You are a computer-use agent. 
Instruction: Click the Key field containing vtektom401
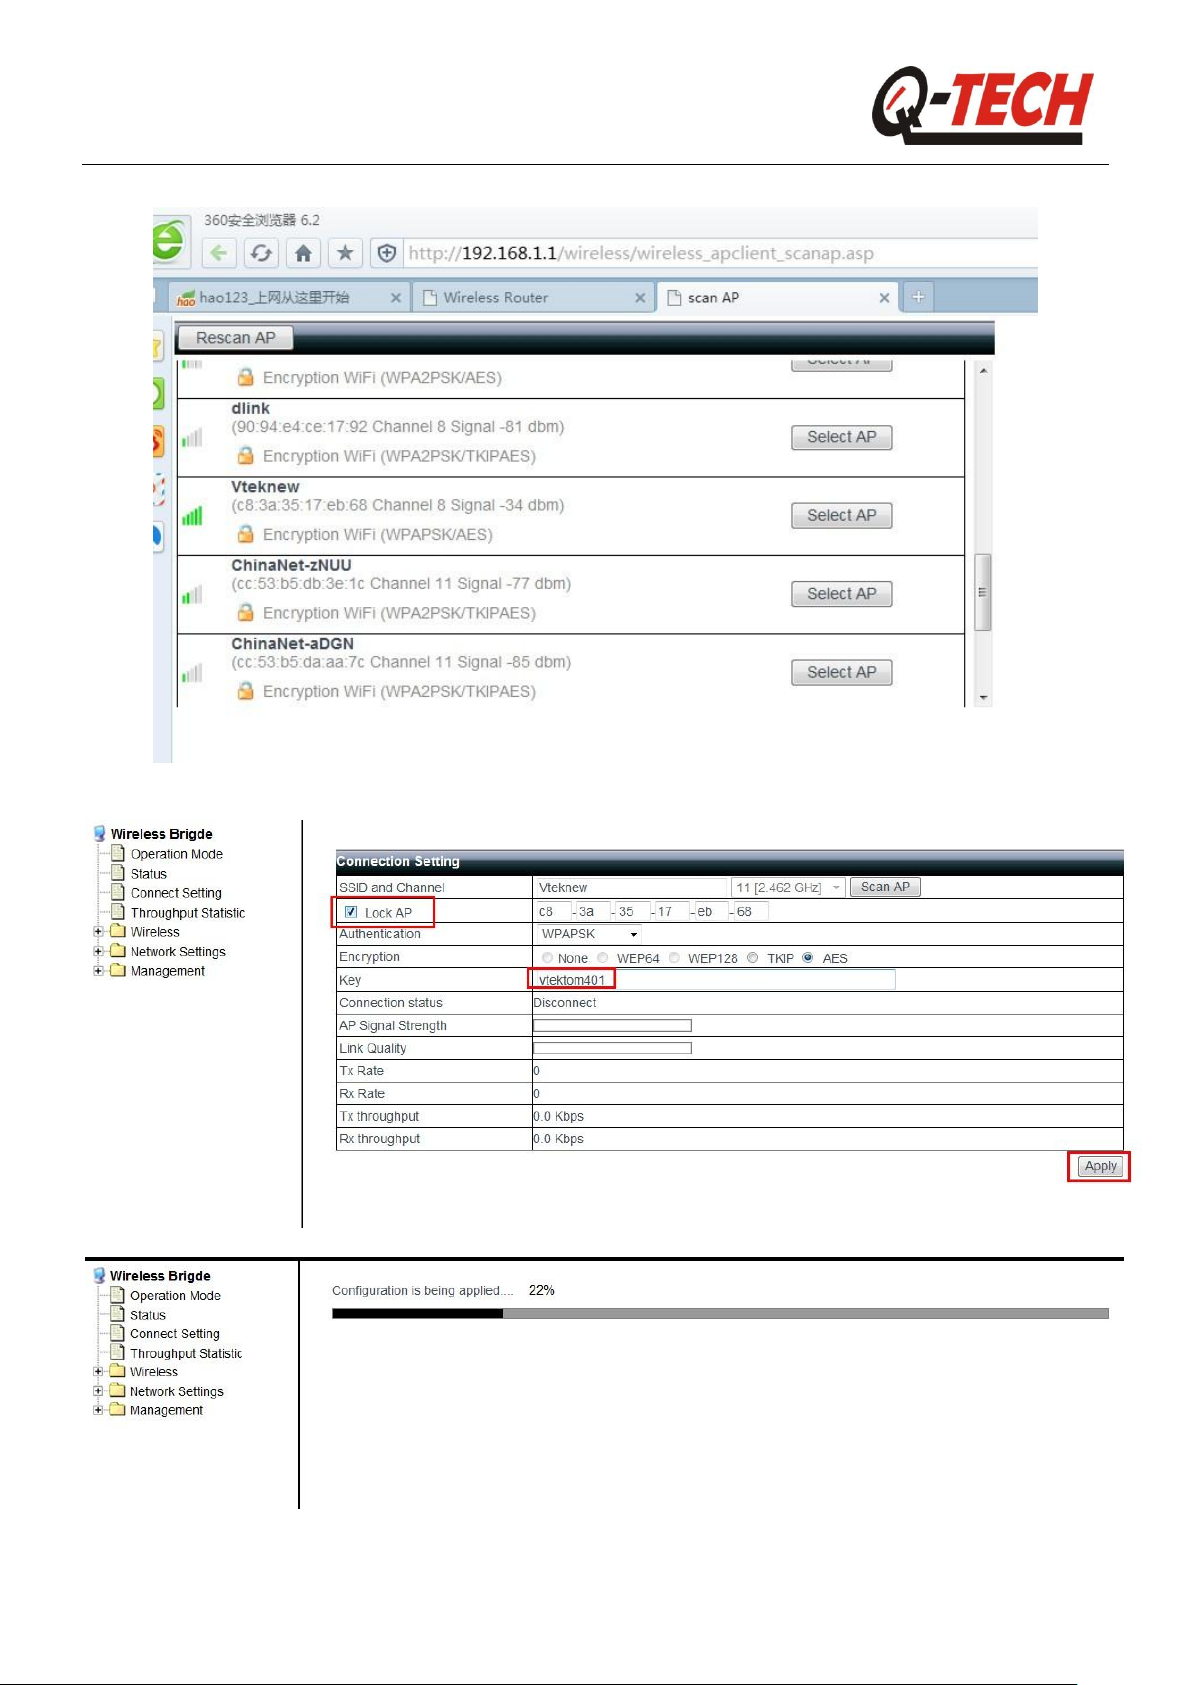click(715, 980)
